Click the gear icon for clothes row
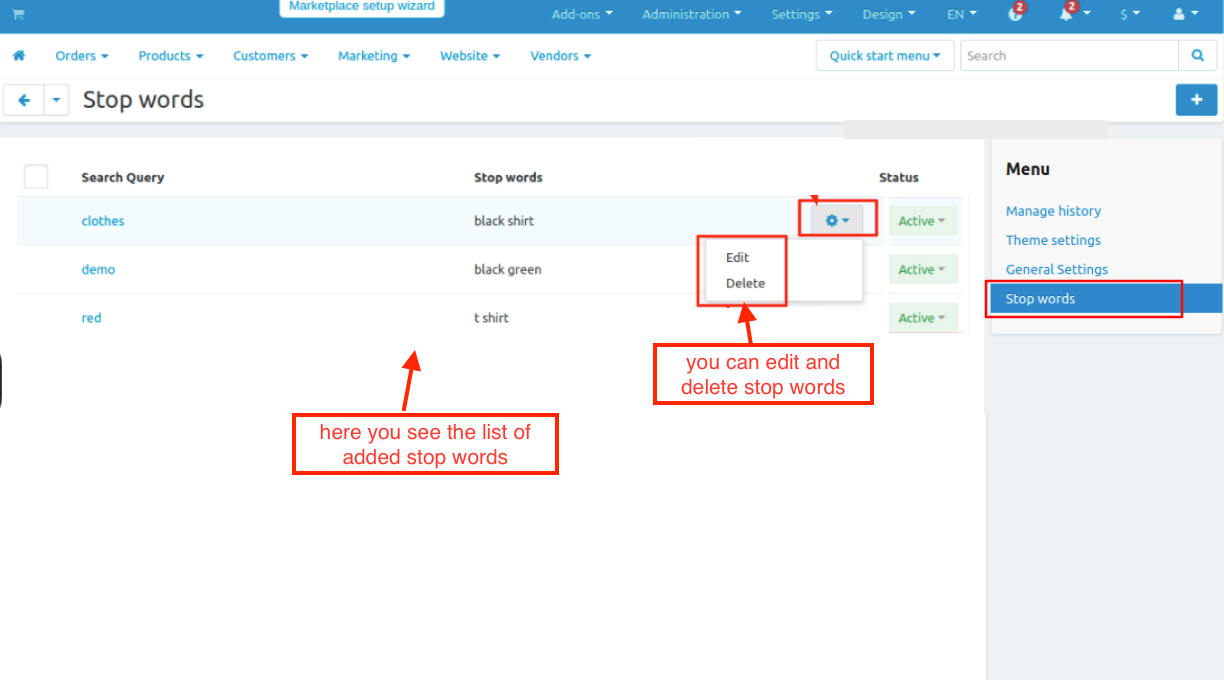Viewport: 1224px width, 680px height. (836, 220)
